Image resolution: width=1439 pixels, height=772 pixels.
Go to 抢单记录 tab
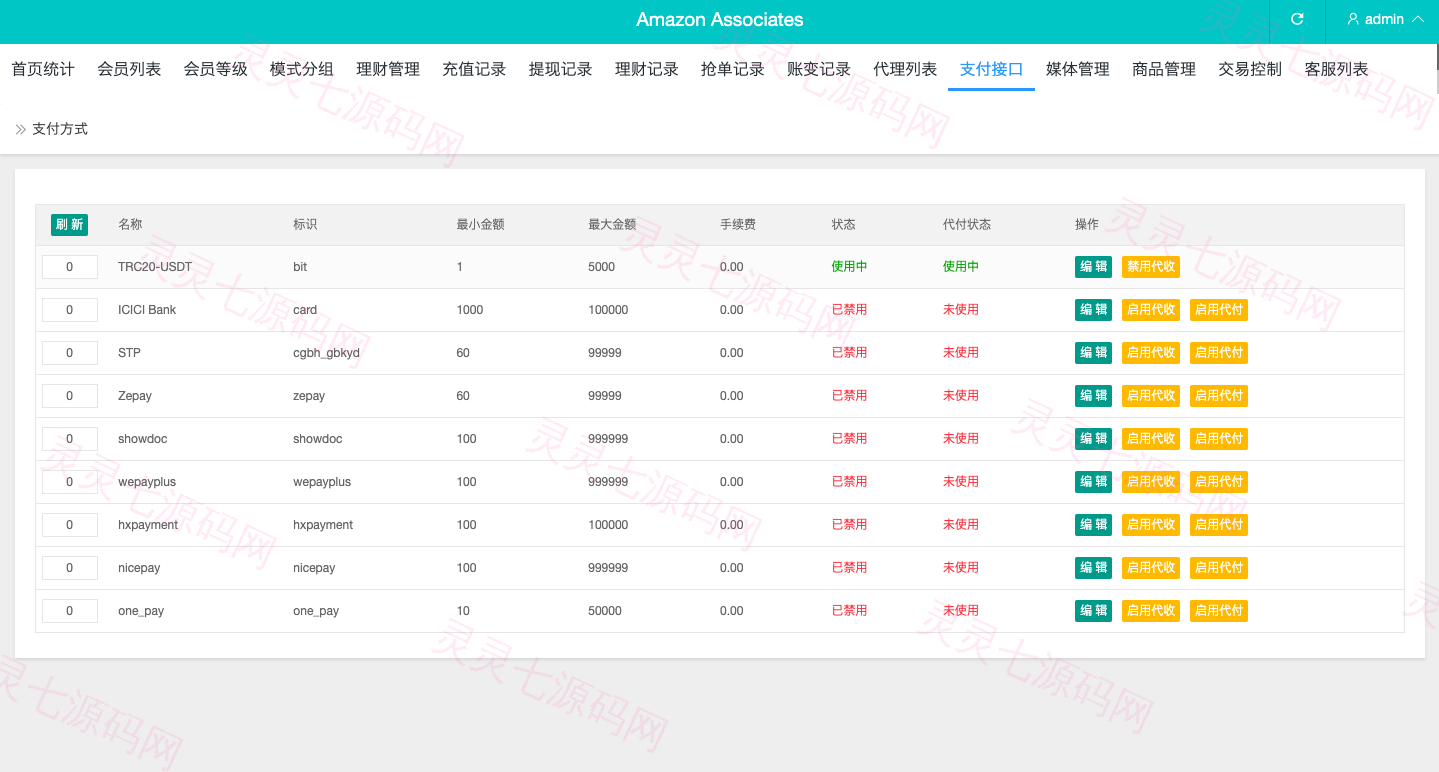[733, 69]
